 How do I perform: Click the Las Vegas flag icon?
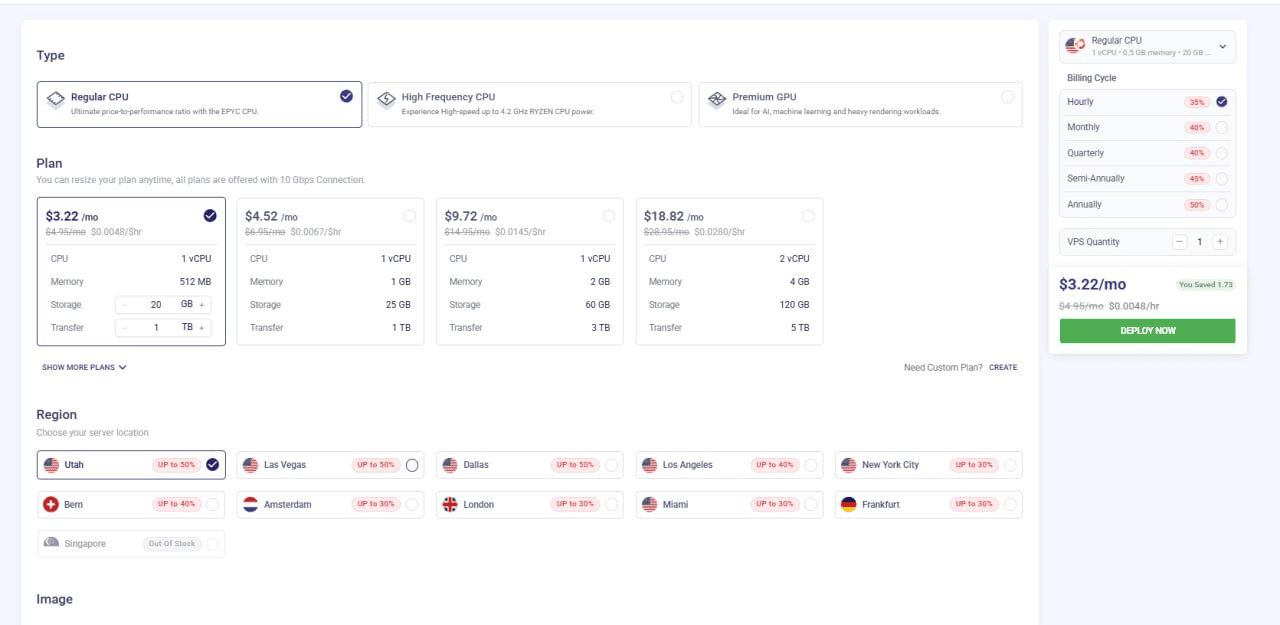[251, 465]
